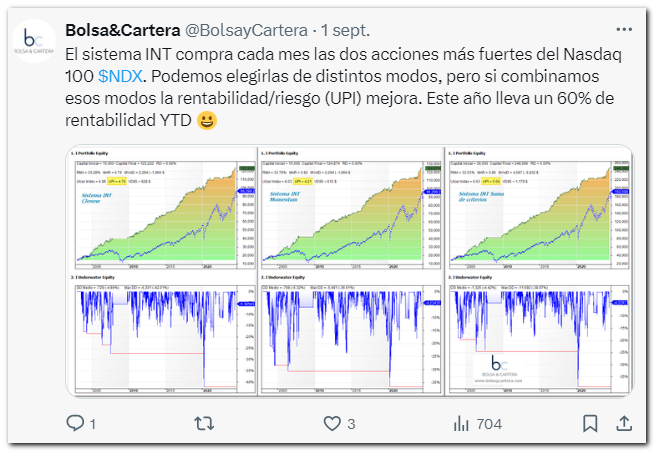654x451 pixels.
Task: Share the tweet via upload icon
Action: (624, 423)
